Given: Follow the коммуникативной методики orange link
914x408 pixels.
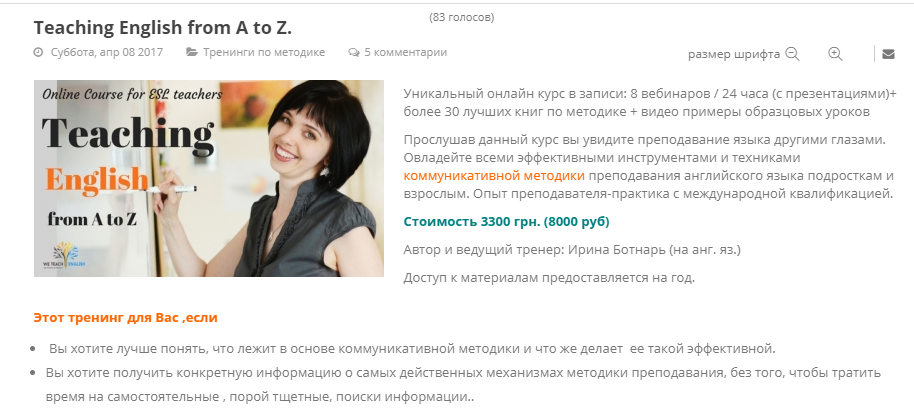Looking at the screenshot, I should tap(494, 175).
